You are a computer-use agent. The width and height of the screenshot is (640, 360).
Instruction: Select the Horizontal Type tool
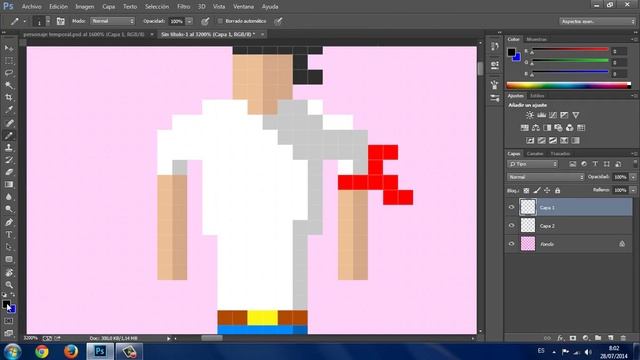(9, 235)
